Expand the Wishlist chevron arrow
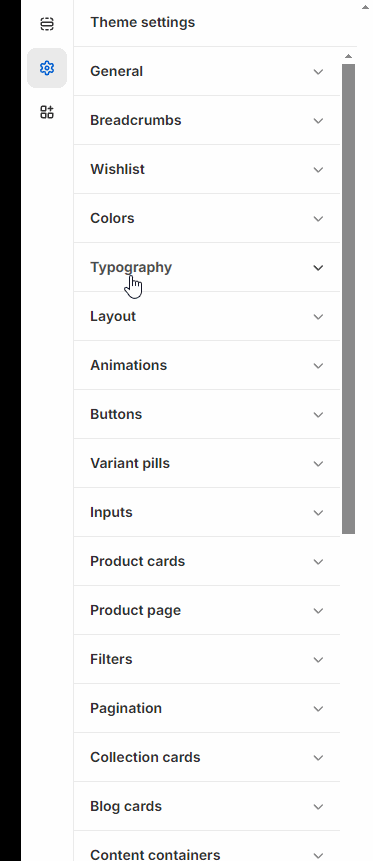373x861 pixels. click(x=318, y=170)
